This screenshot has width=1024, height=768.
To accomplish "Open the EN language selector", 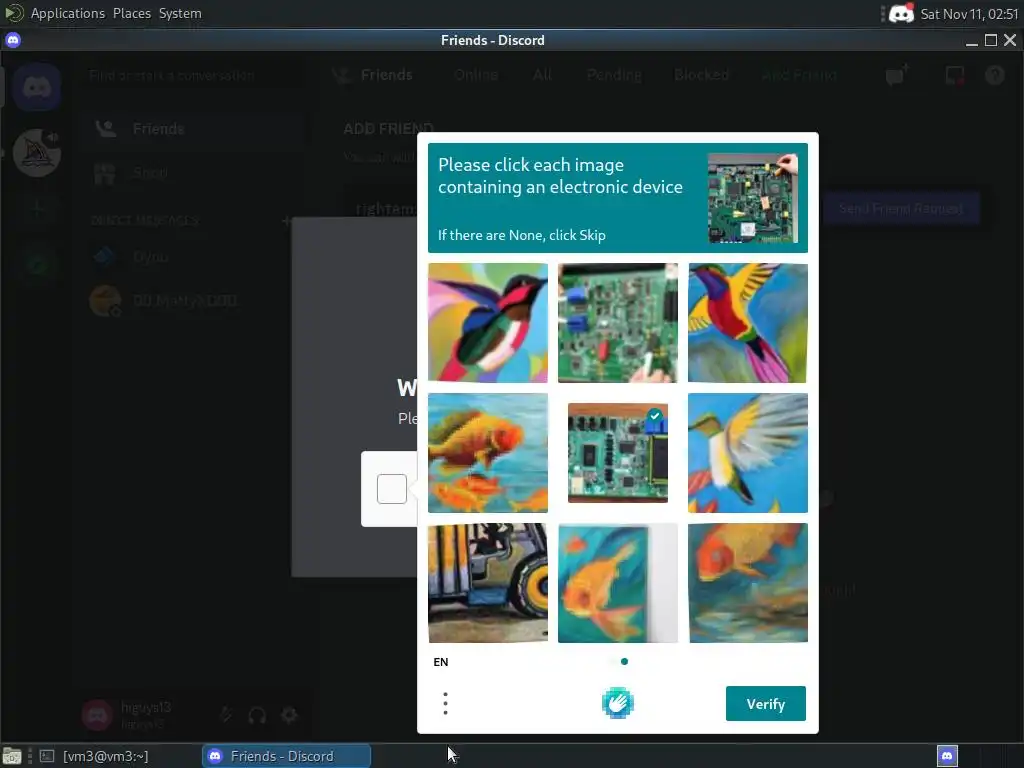I will tap(441, 662).
